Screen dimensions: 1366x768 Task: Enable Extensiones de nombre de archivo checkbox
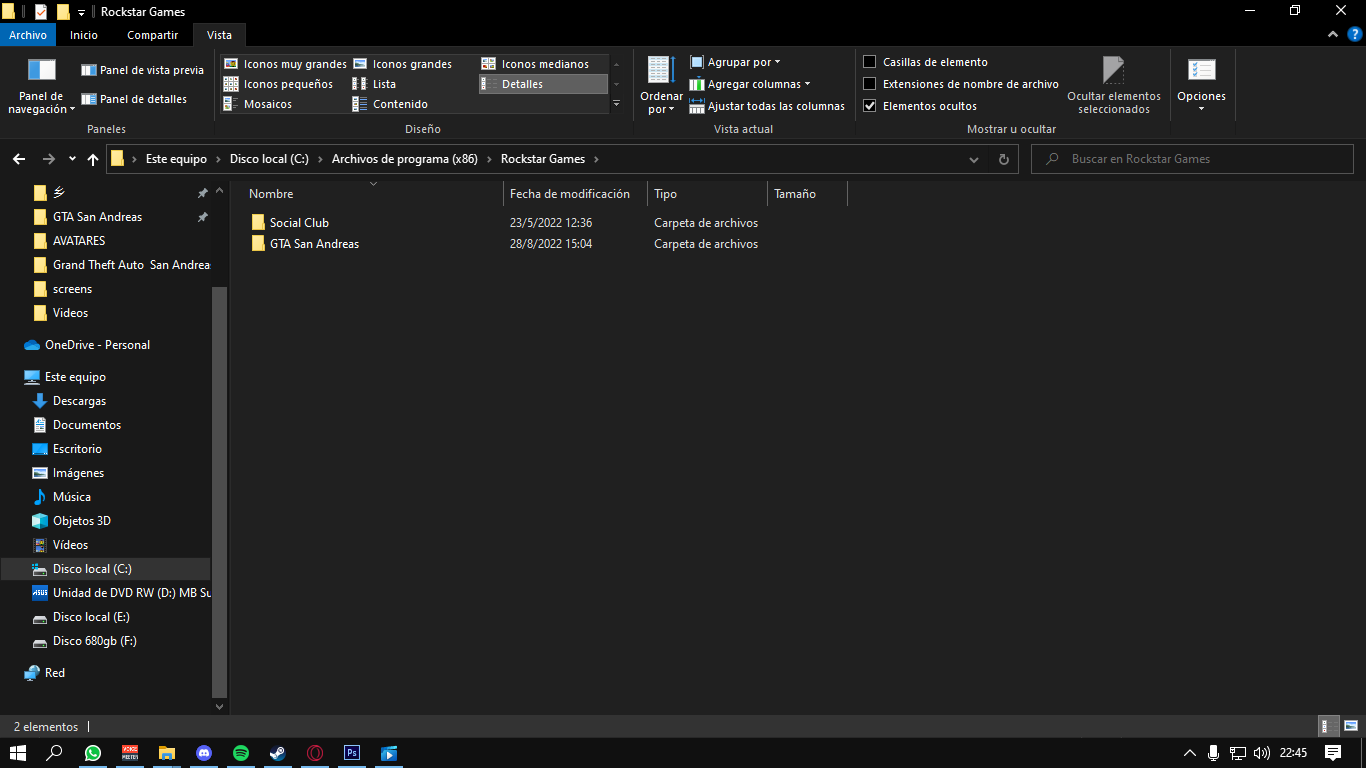870,84
